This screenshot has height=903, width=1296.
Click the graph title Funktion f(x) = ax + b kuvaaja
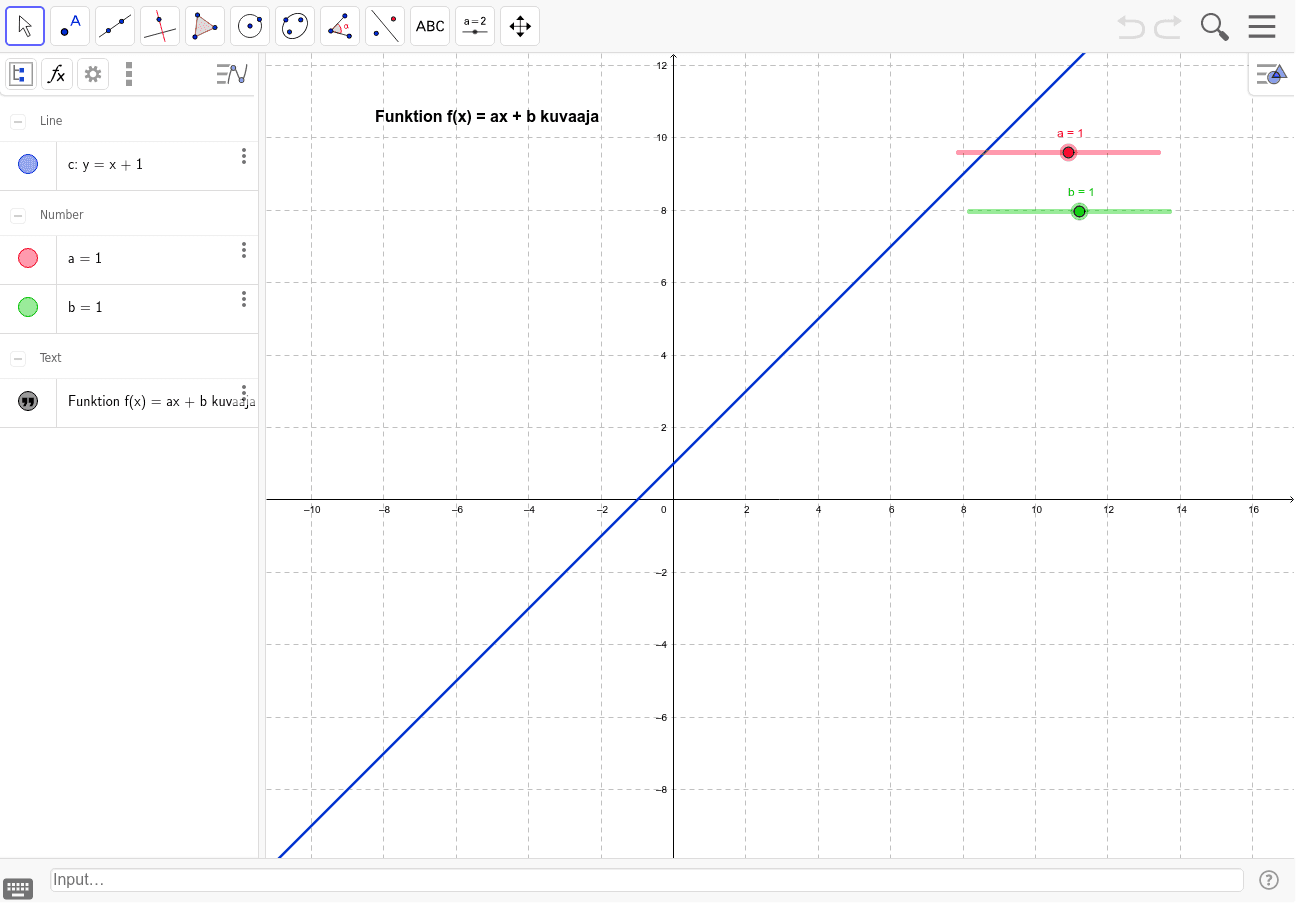487,116
